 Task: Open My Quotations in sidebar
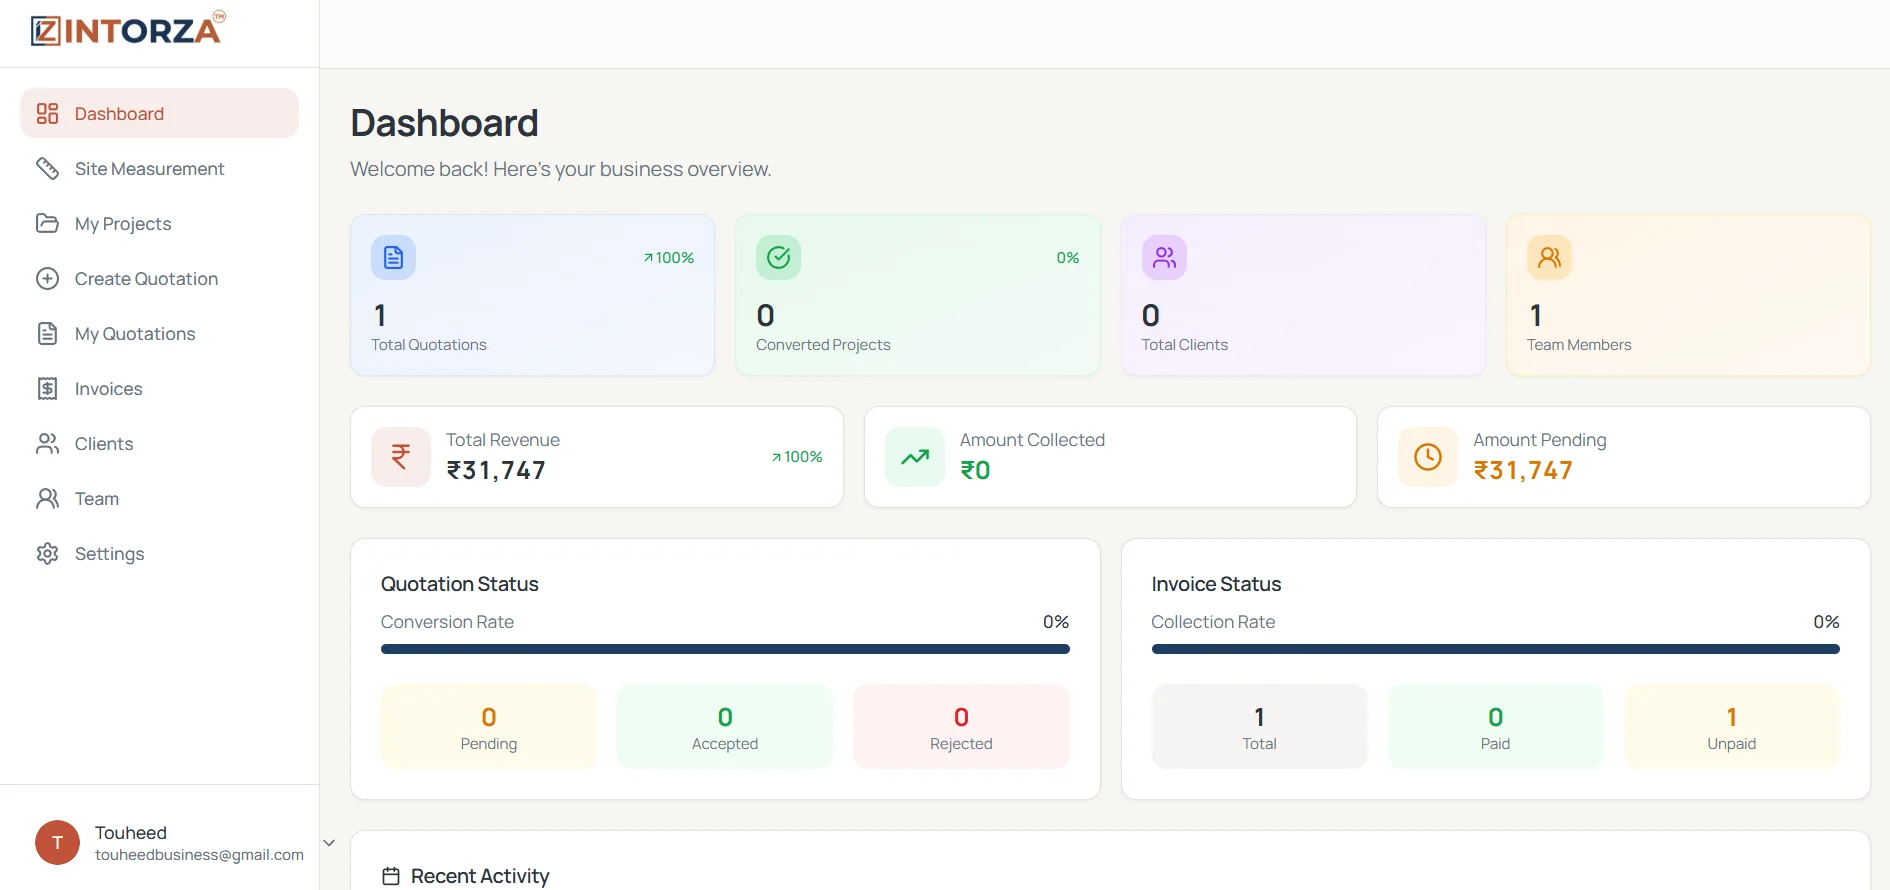click(159, 333)
